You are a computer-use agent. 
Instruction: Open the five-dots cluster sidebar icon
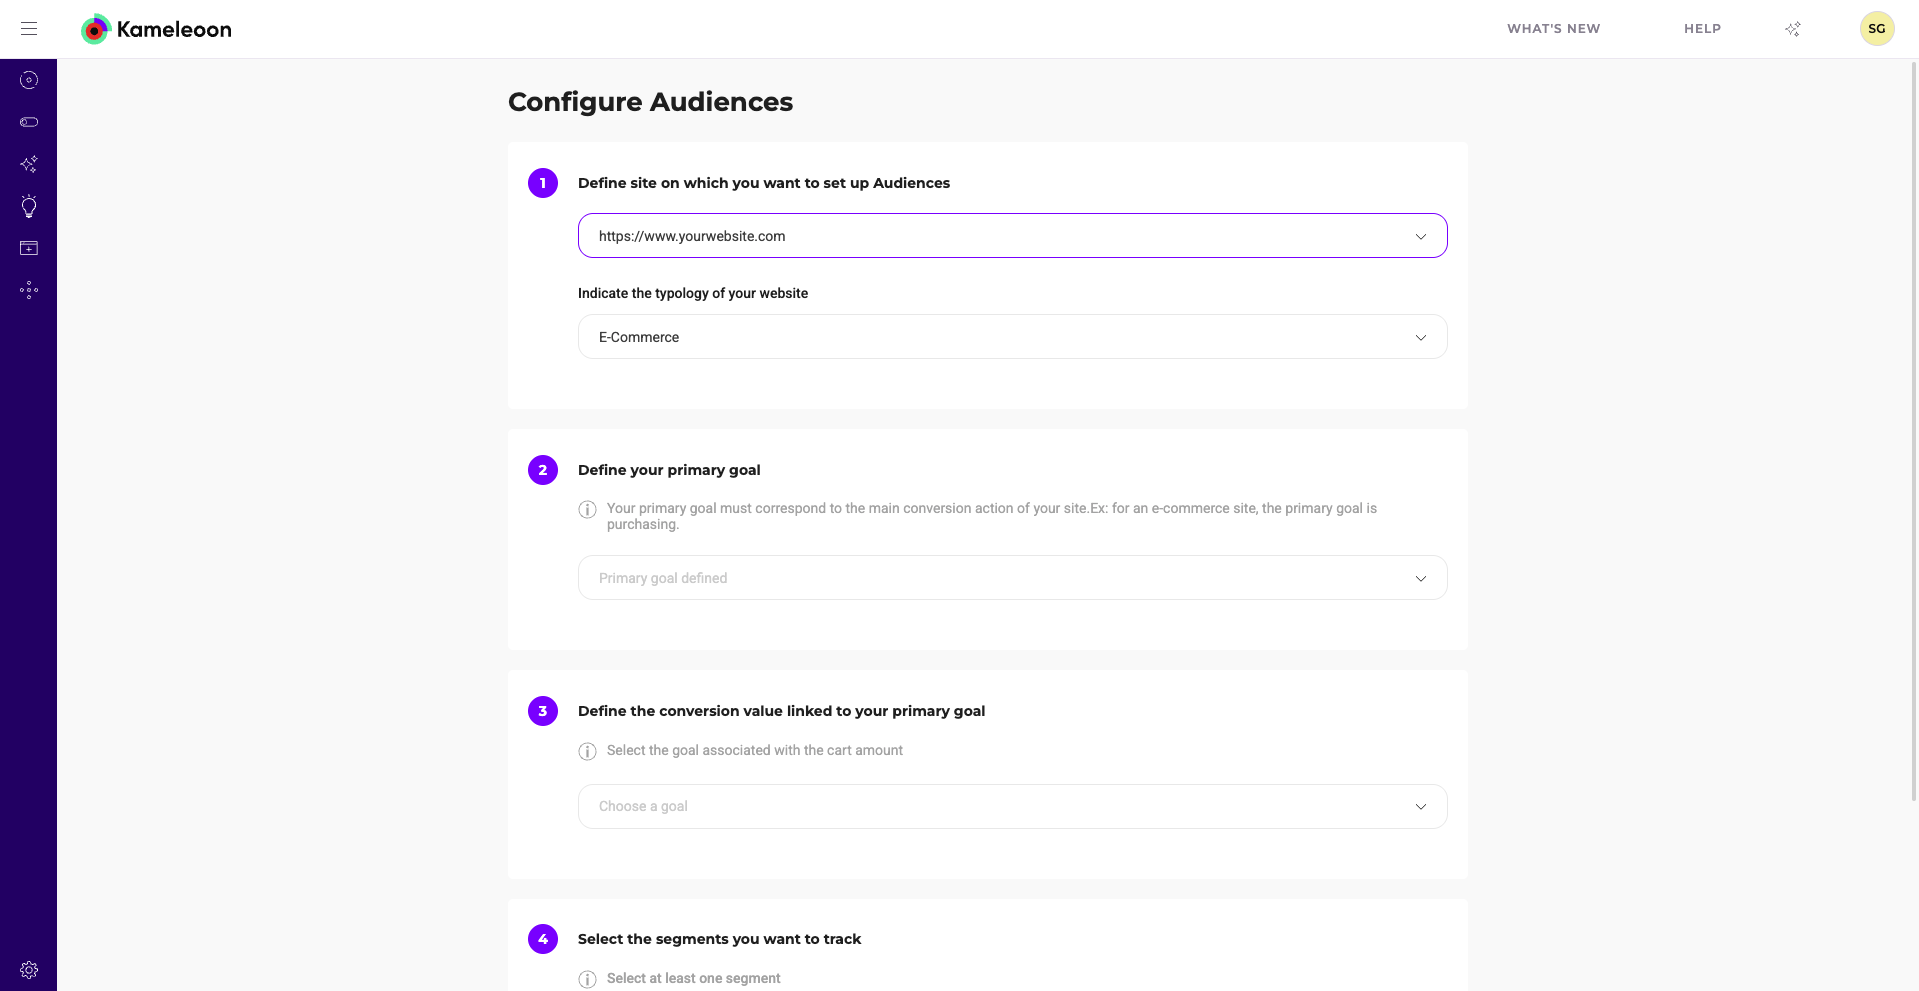pos(29,290)
